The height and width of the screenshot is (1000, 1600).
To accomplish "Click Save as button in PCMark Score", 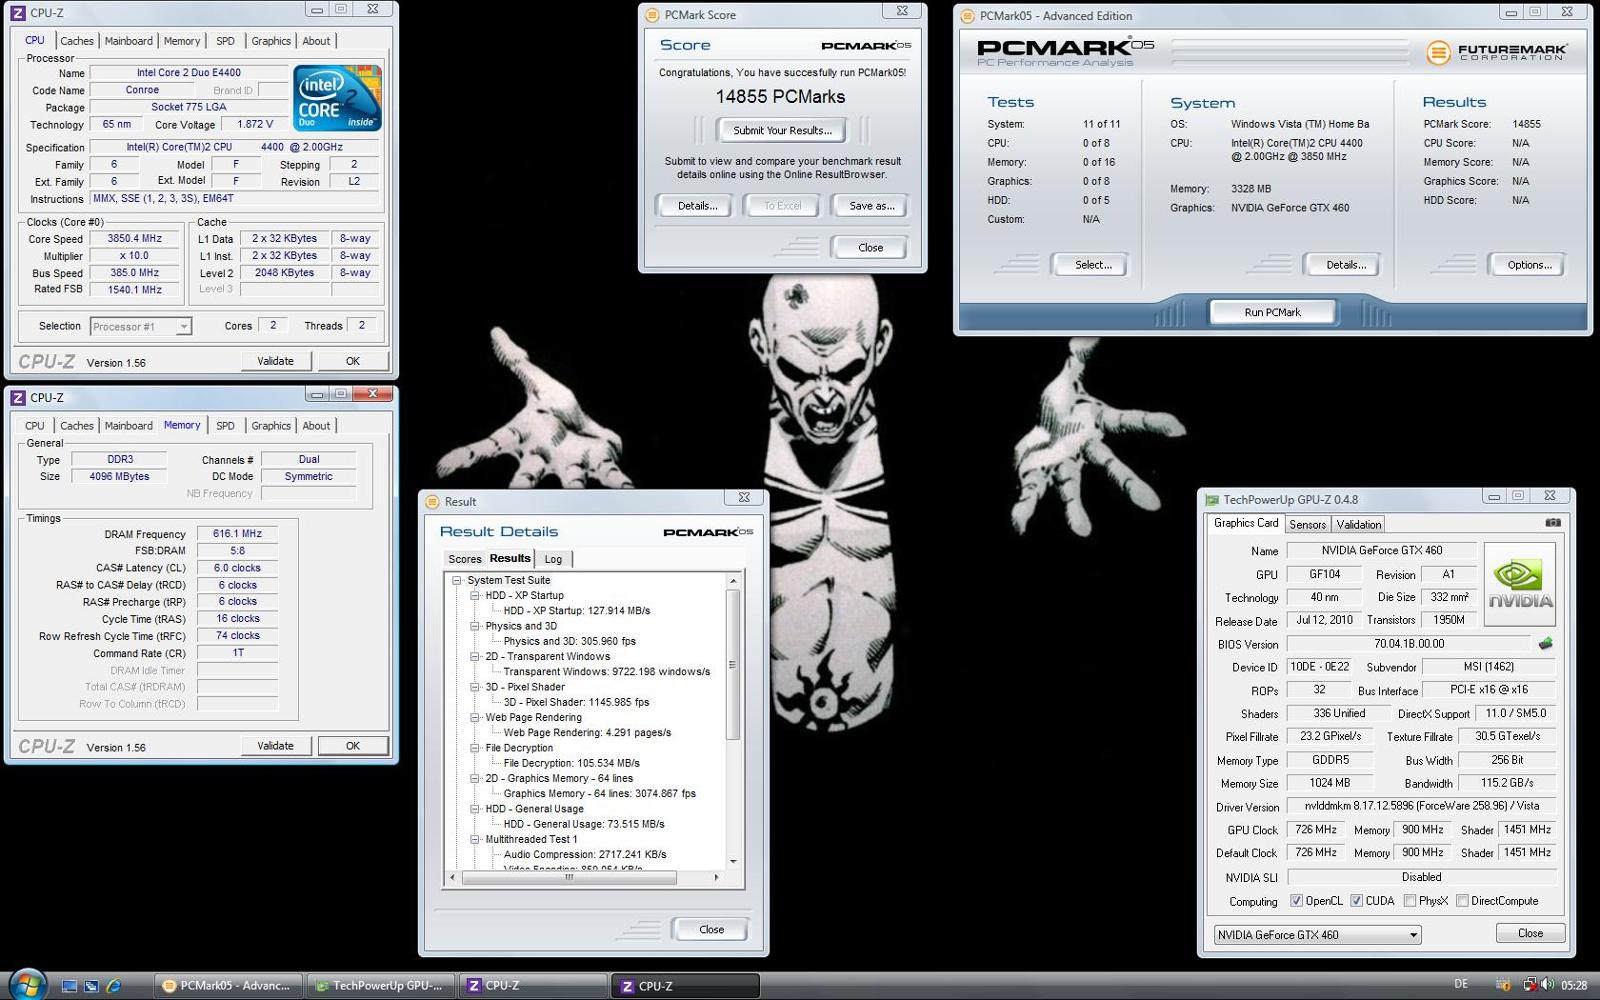I will point(871,206).
